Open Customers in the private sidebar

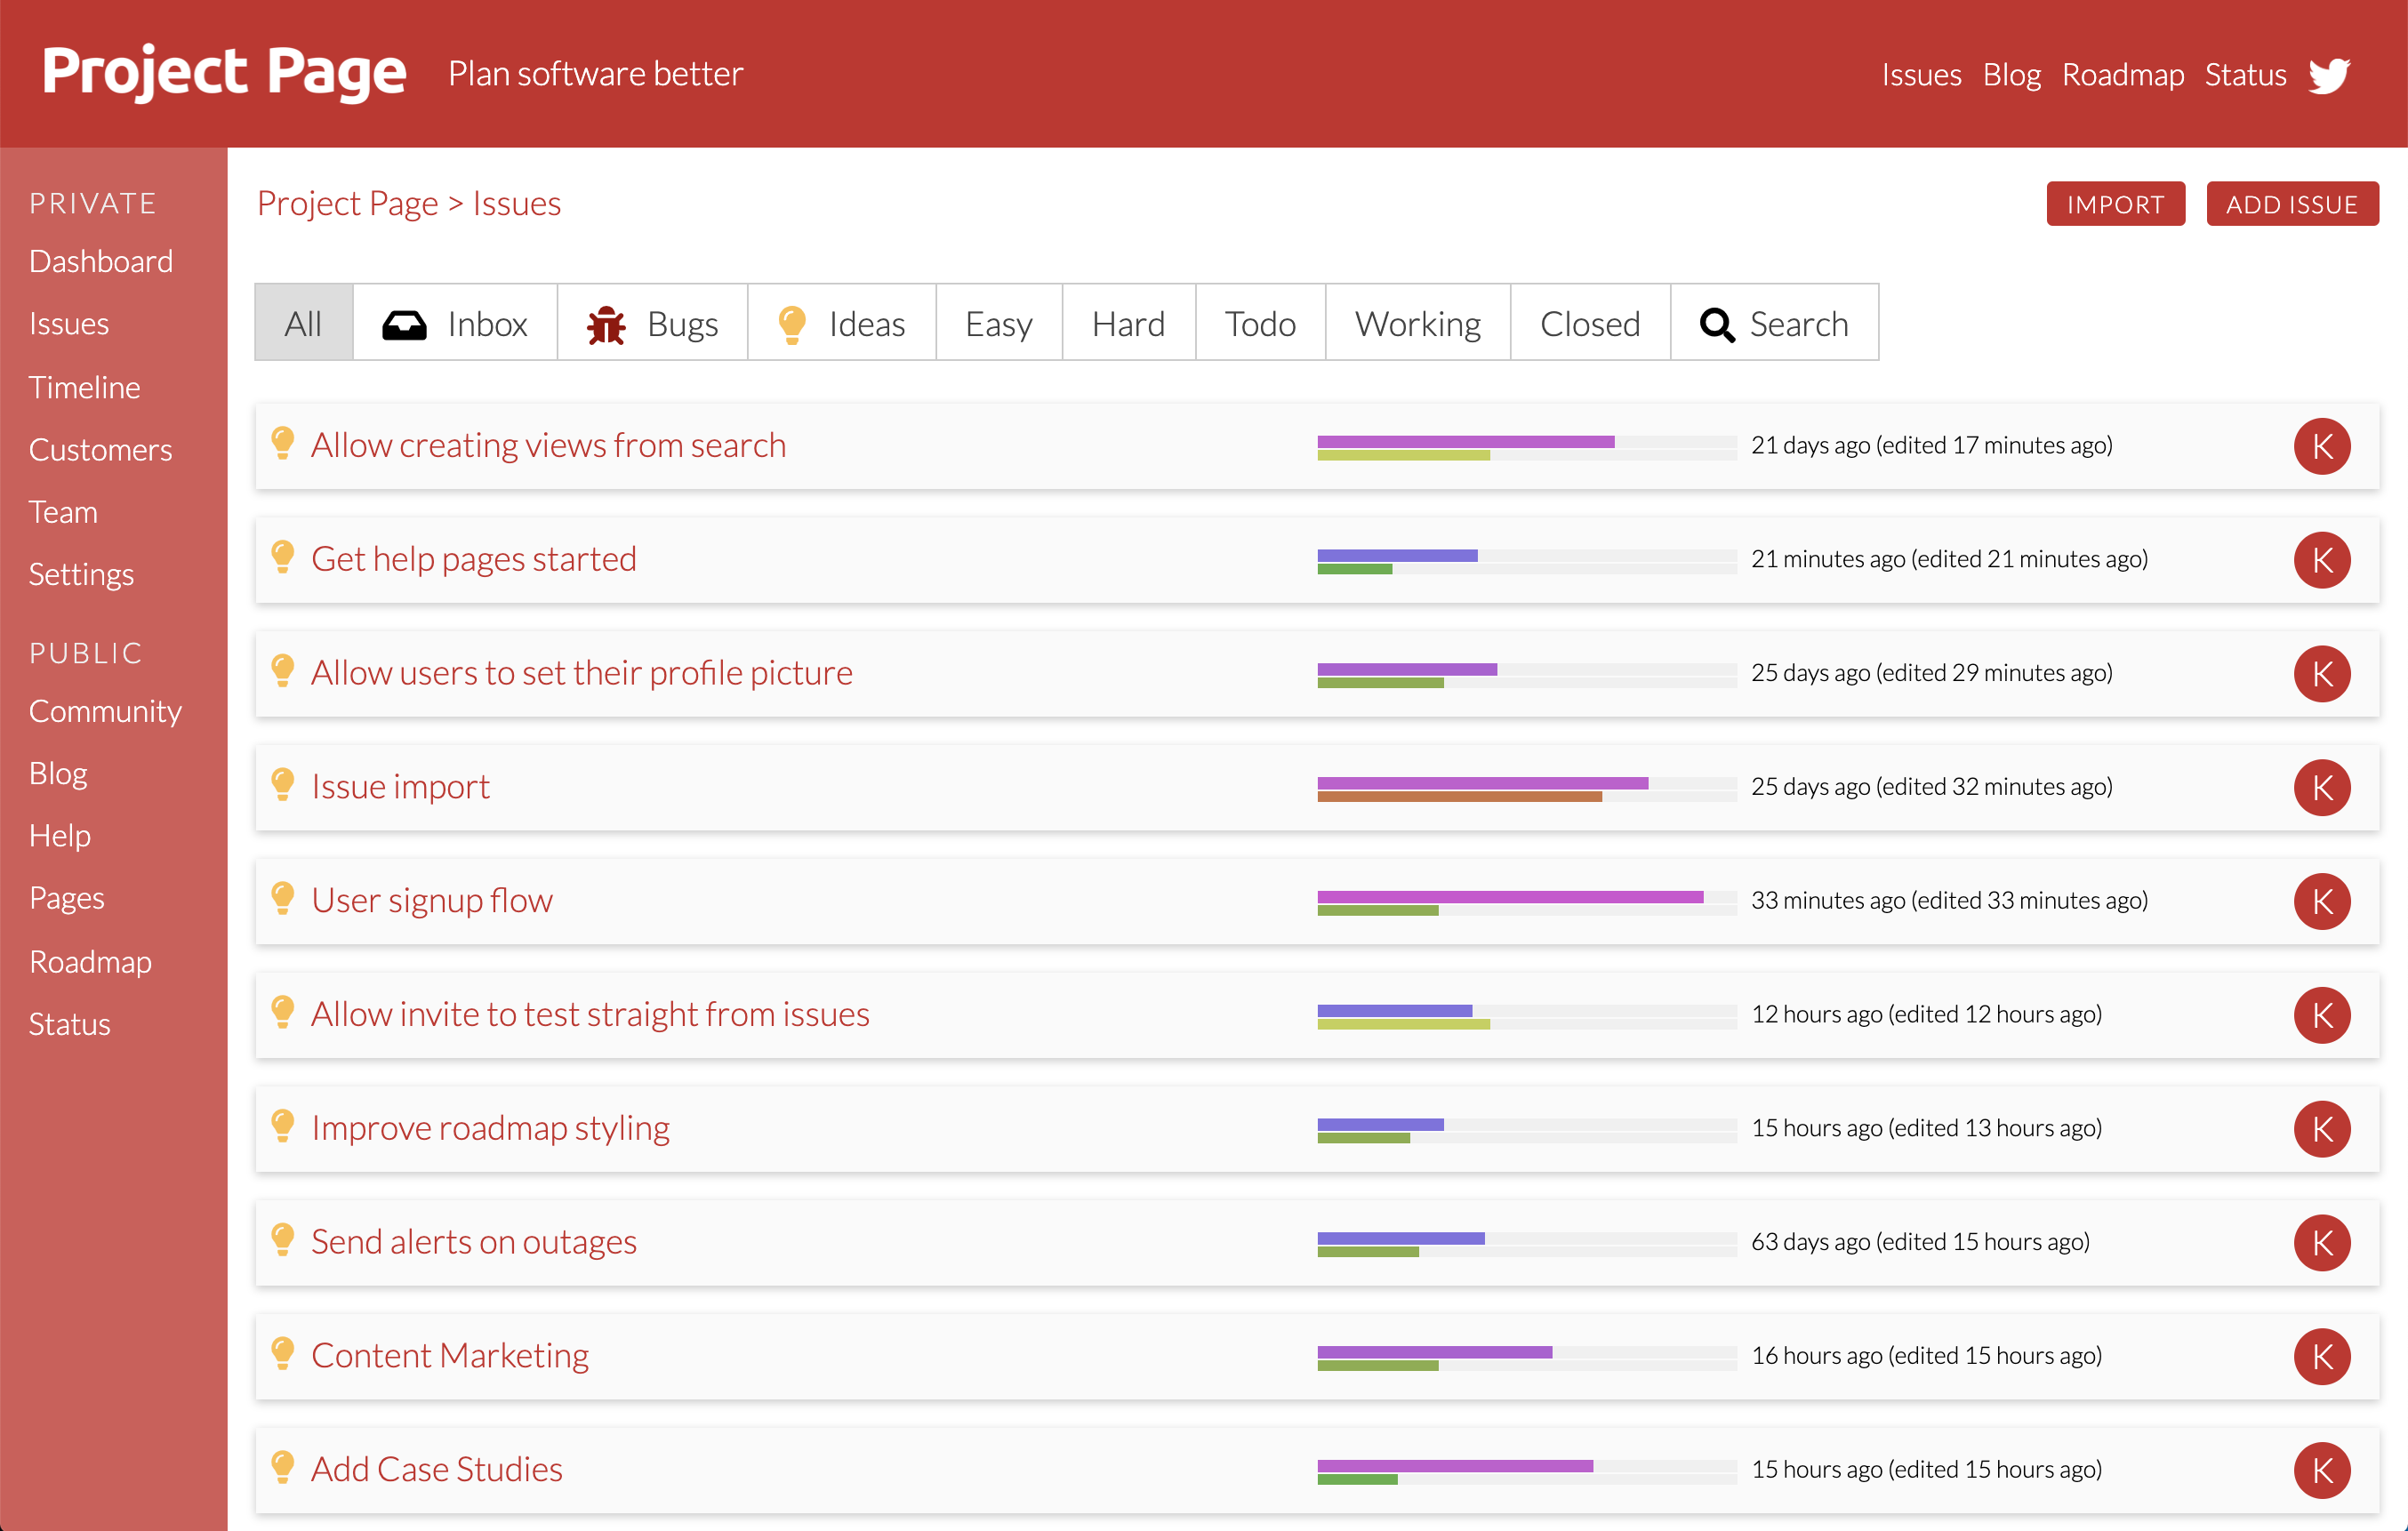100,449
